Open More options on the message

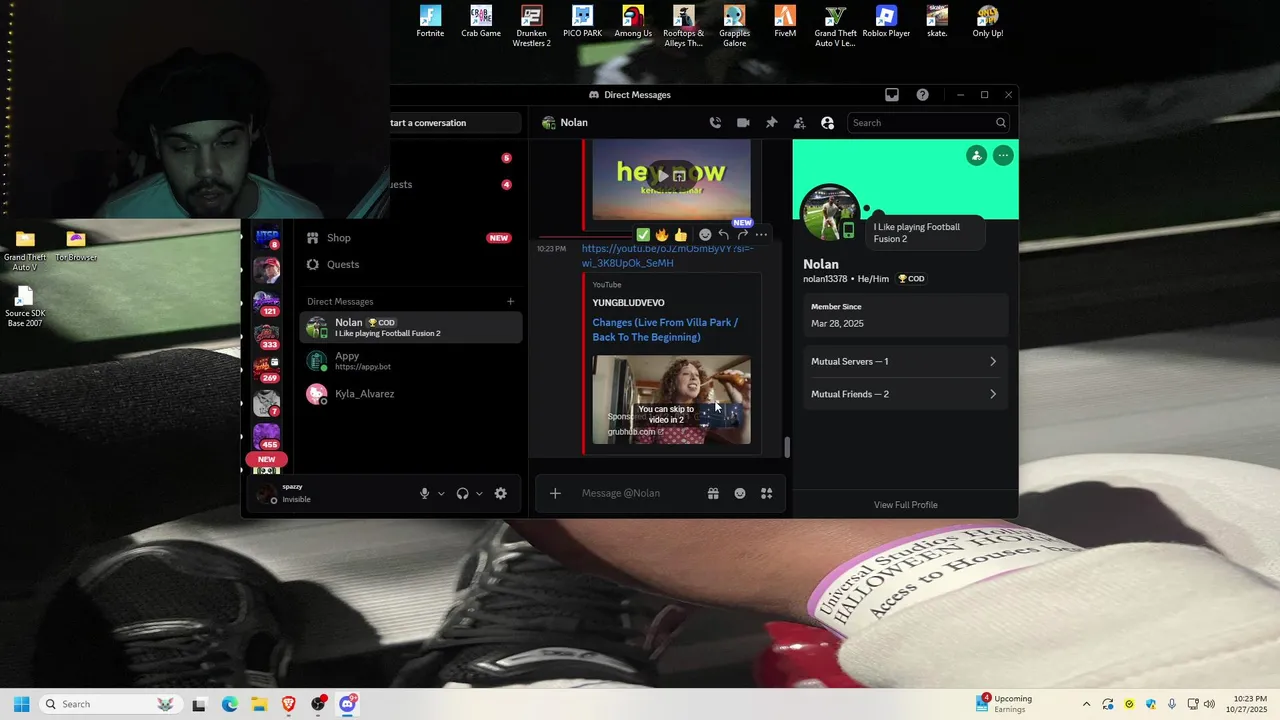762,235
